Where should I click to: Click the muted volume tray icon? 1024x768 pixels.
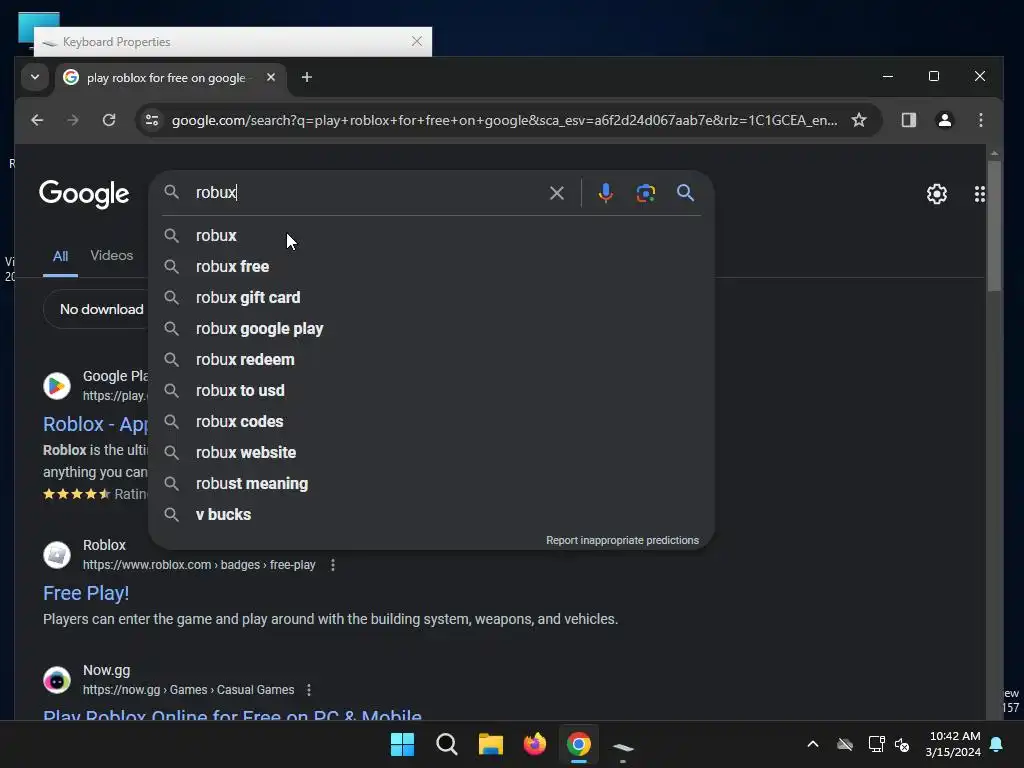coord(902,744)
